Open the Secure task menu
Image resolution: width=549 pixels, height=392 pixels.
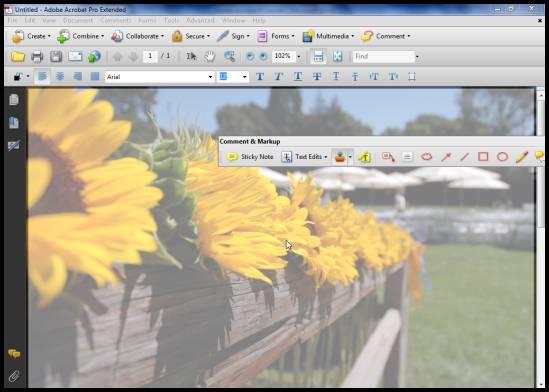(x=191, y=36)
